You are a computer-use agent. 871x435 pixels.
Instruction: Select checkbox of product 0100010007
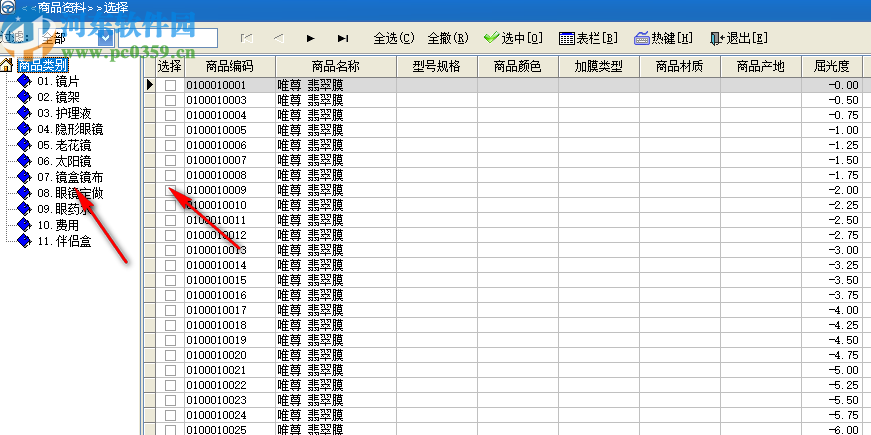[171, 160]
